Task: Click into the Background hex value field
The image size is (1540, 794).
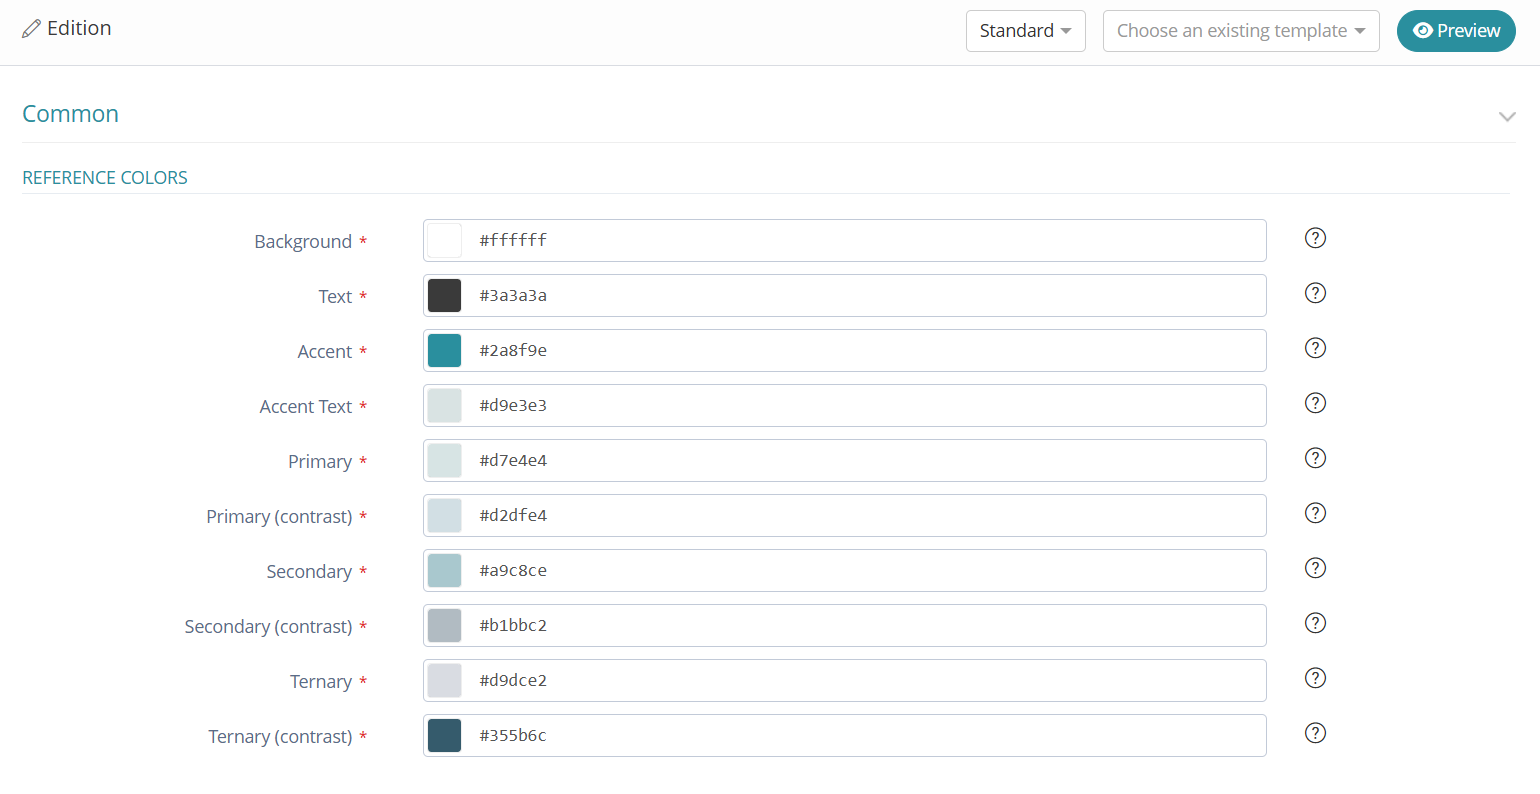Action: [860, 241]
